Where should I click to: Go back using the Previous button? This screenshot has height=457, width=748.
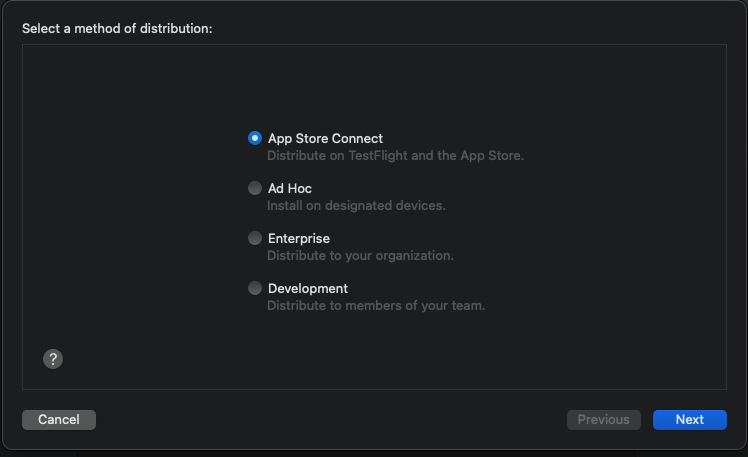603,420
